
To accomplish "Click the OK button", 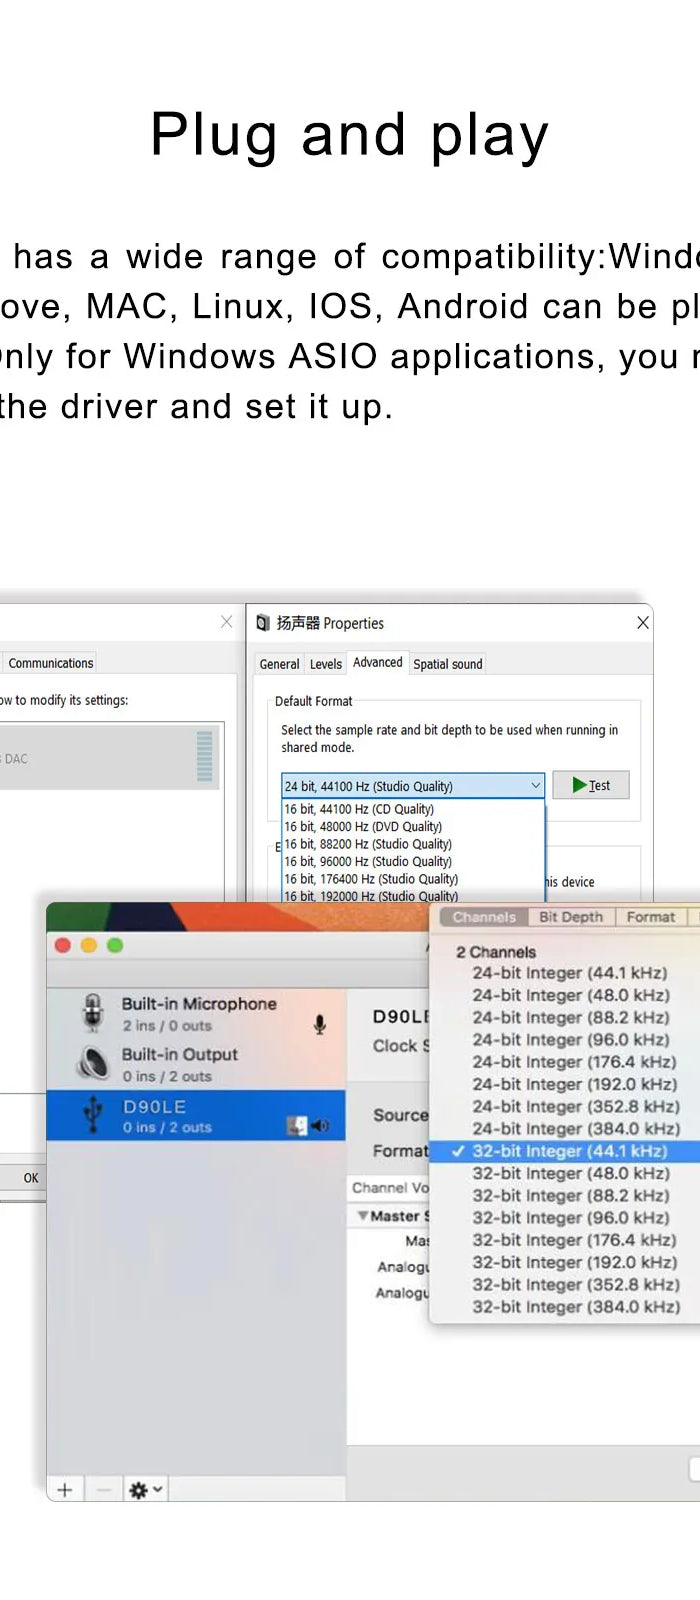I will click(31, 1178).
